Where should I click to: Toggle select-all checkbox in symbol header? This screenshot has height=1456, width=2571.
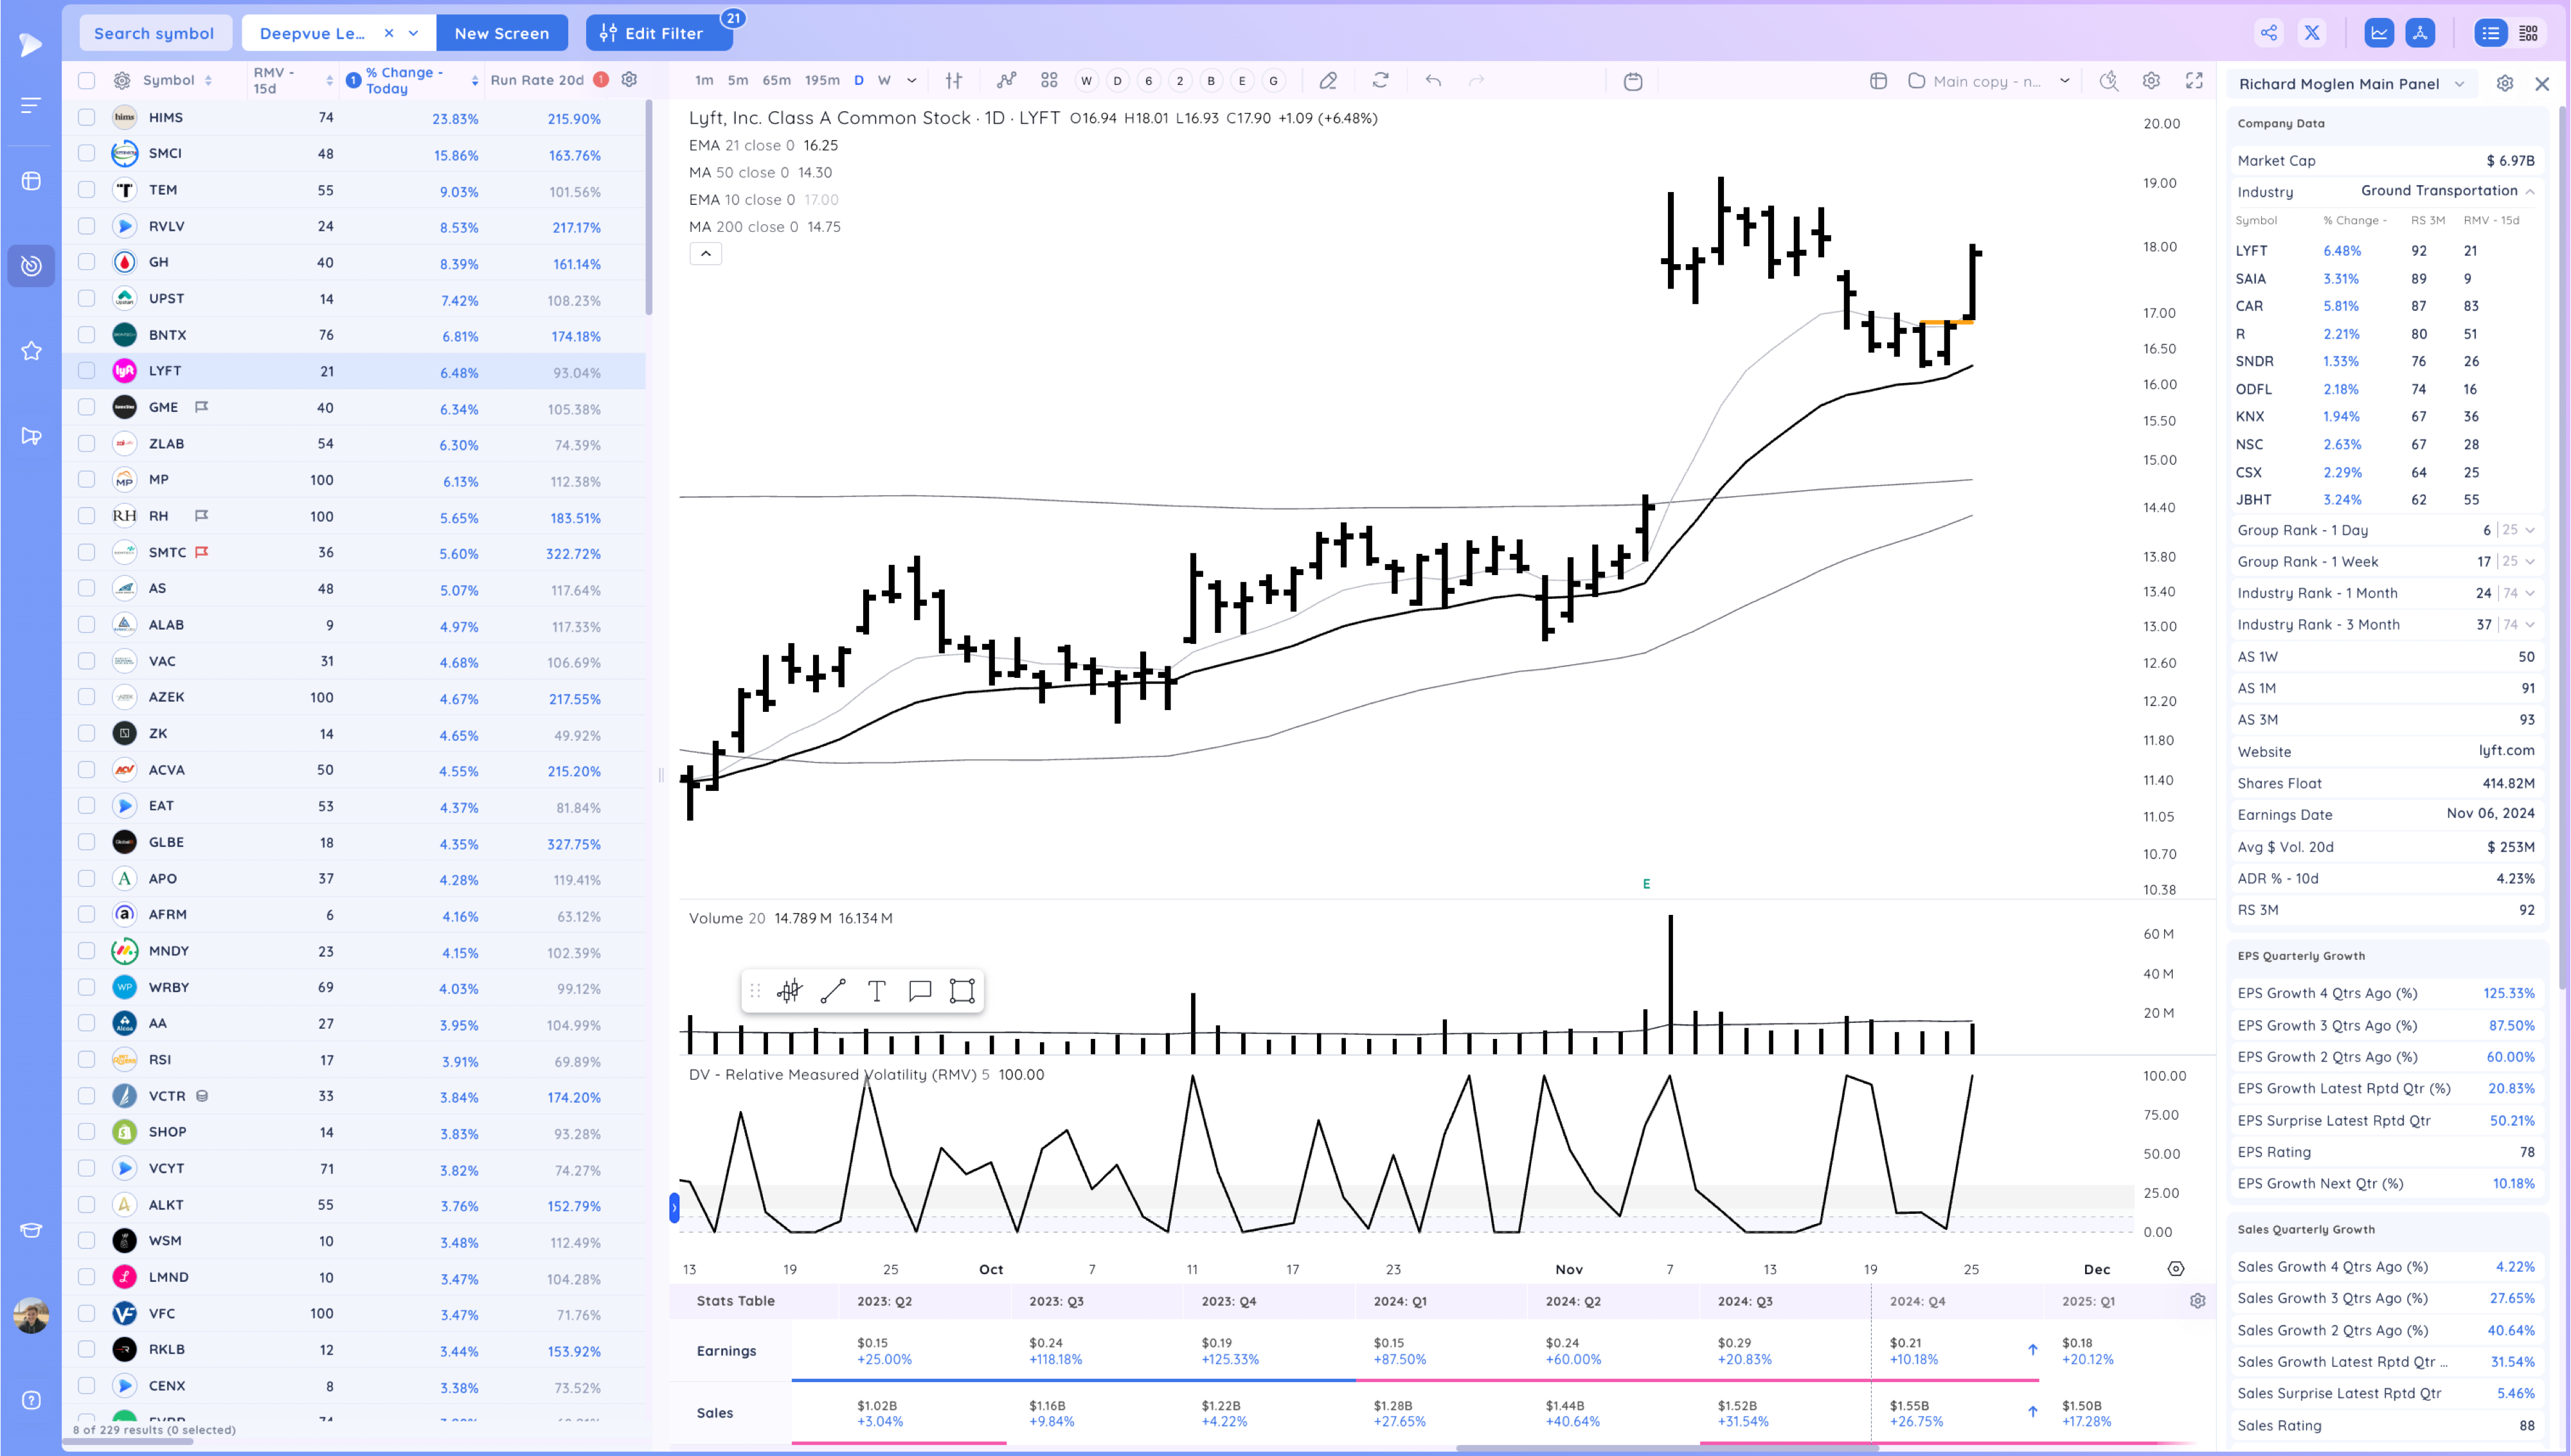tap(87, 80)
